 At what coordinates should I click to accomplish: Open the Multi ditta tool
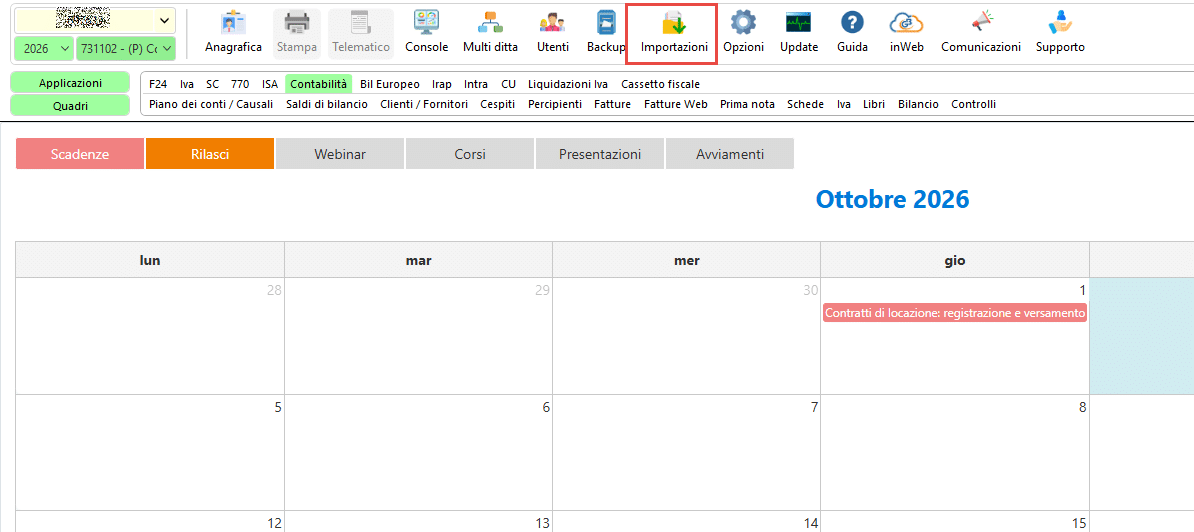pos(490,33)
